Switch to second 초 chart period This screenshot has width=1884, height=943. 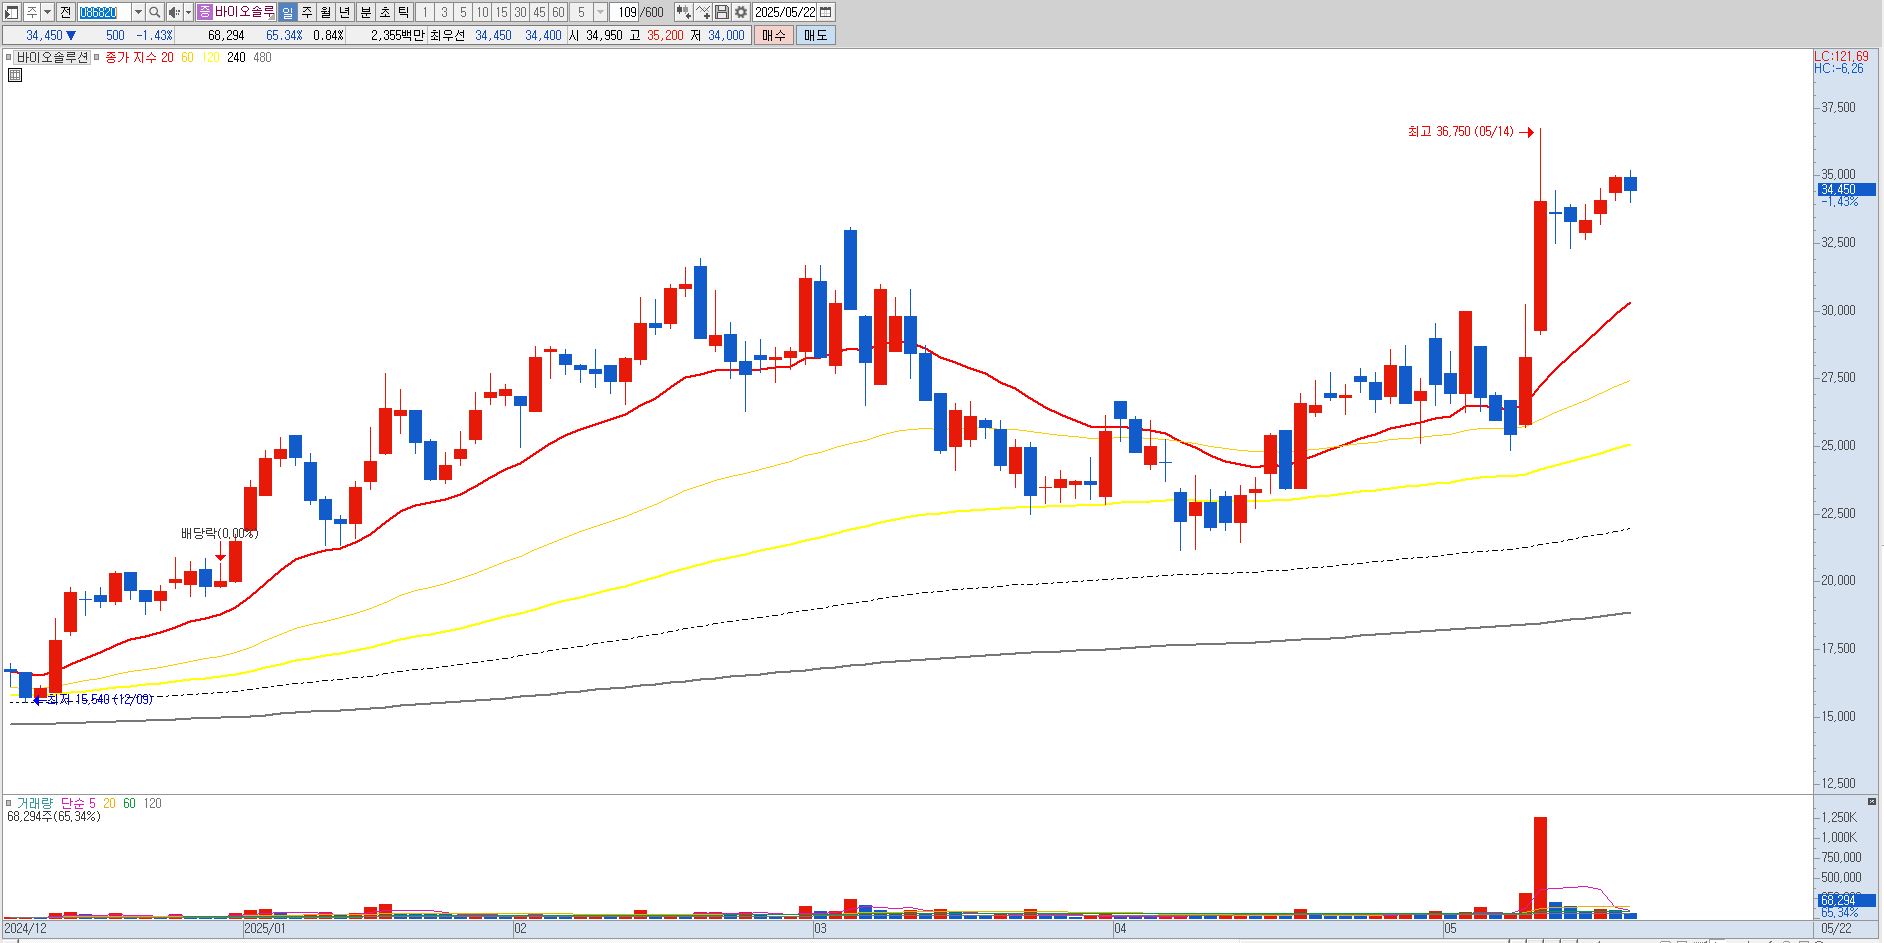tap(384, 12)
